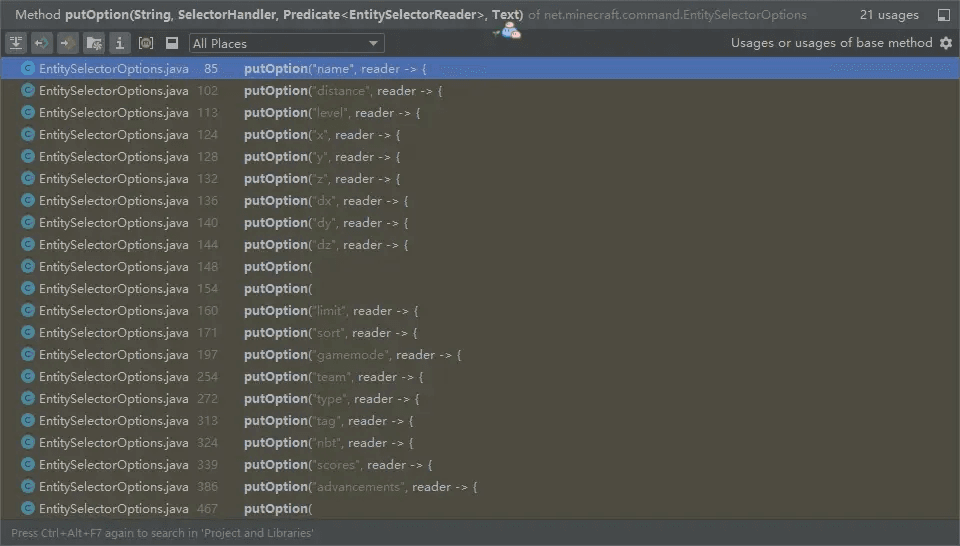
Task: Select the putOption "scores" usage at line 339
Action: point(480,465)
